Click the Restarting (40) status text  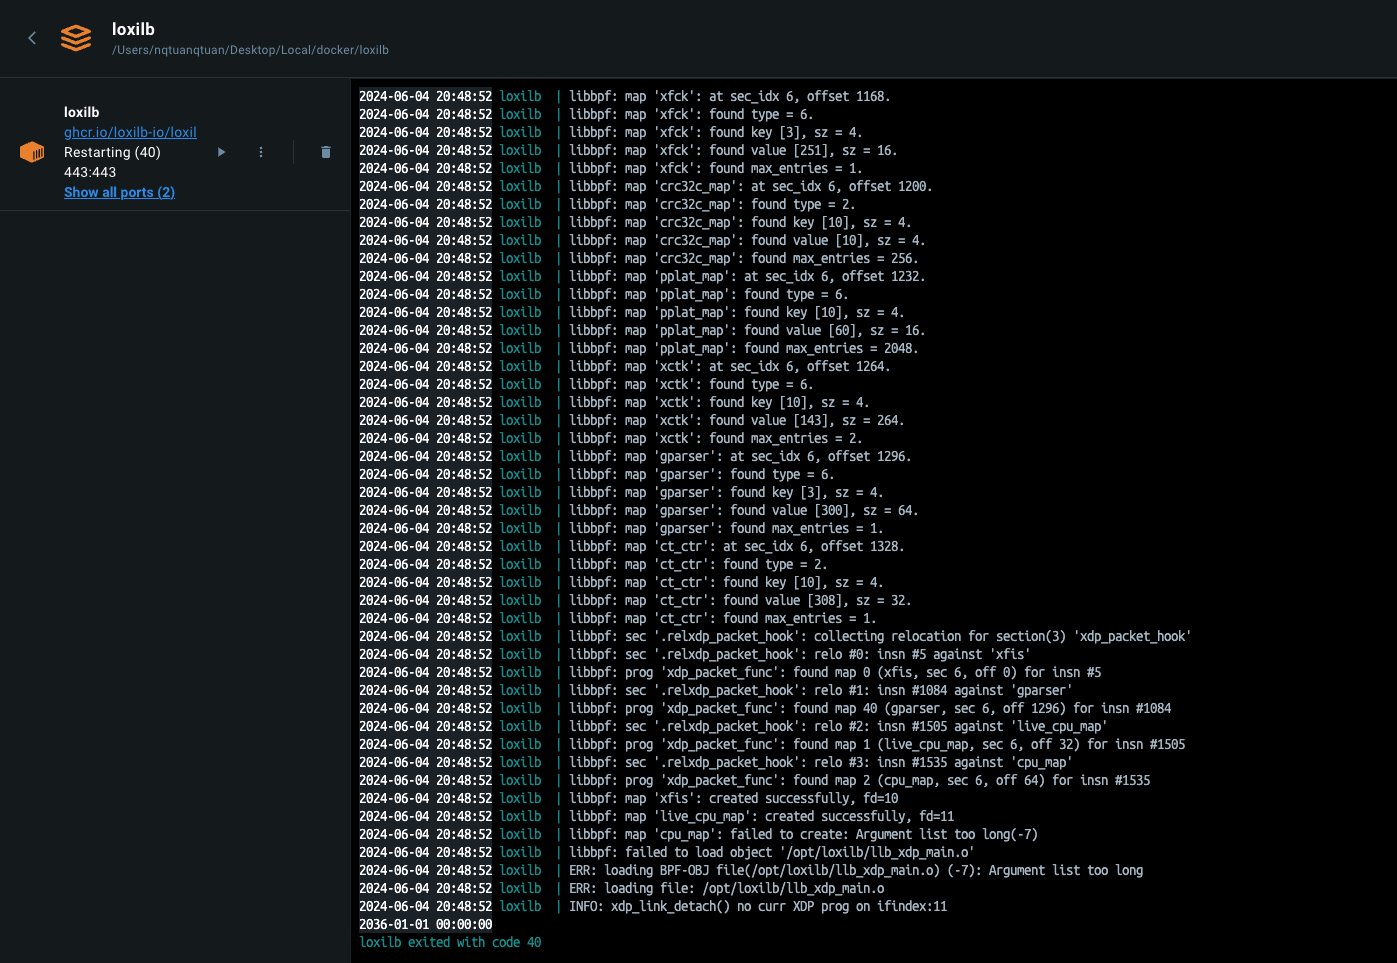(x=112, y=152)
